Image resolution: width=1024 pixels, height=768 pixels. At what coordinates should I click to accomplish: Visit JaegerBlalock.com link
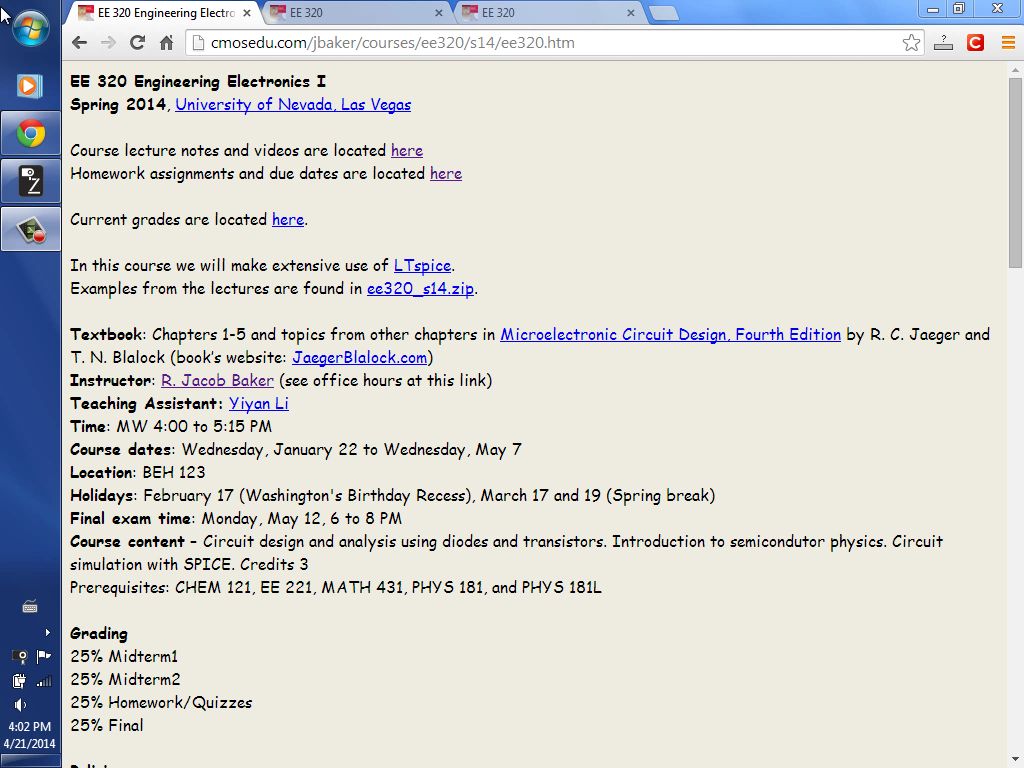[360, 357]
